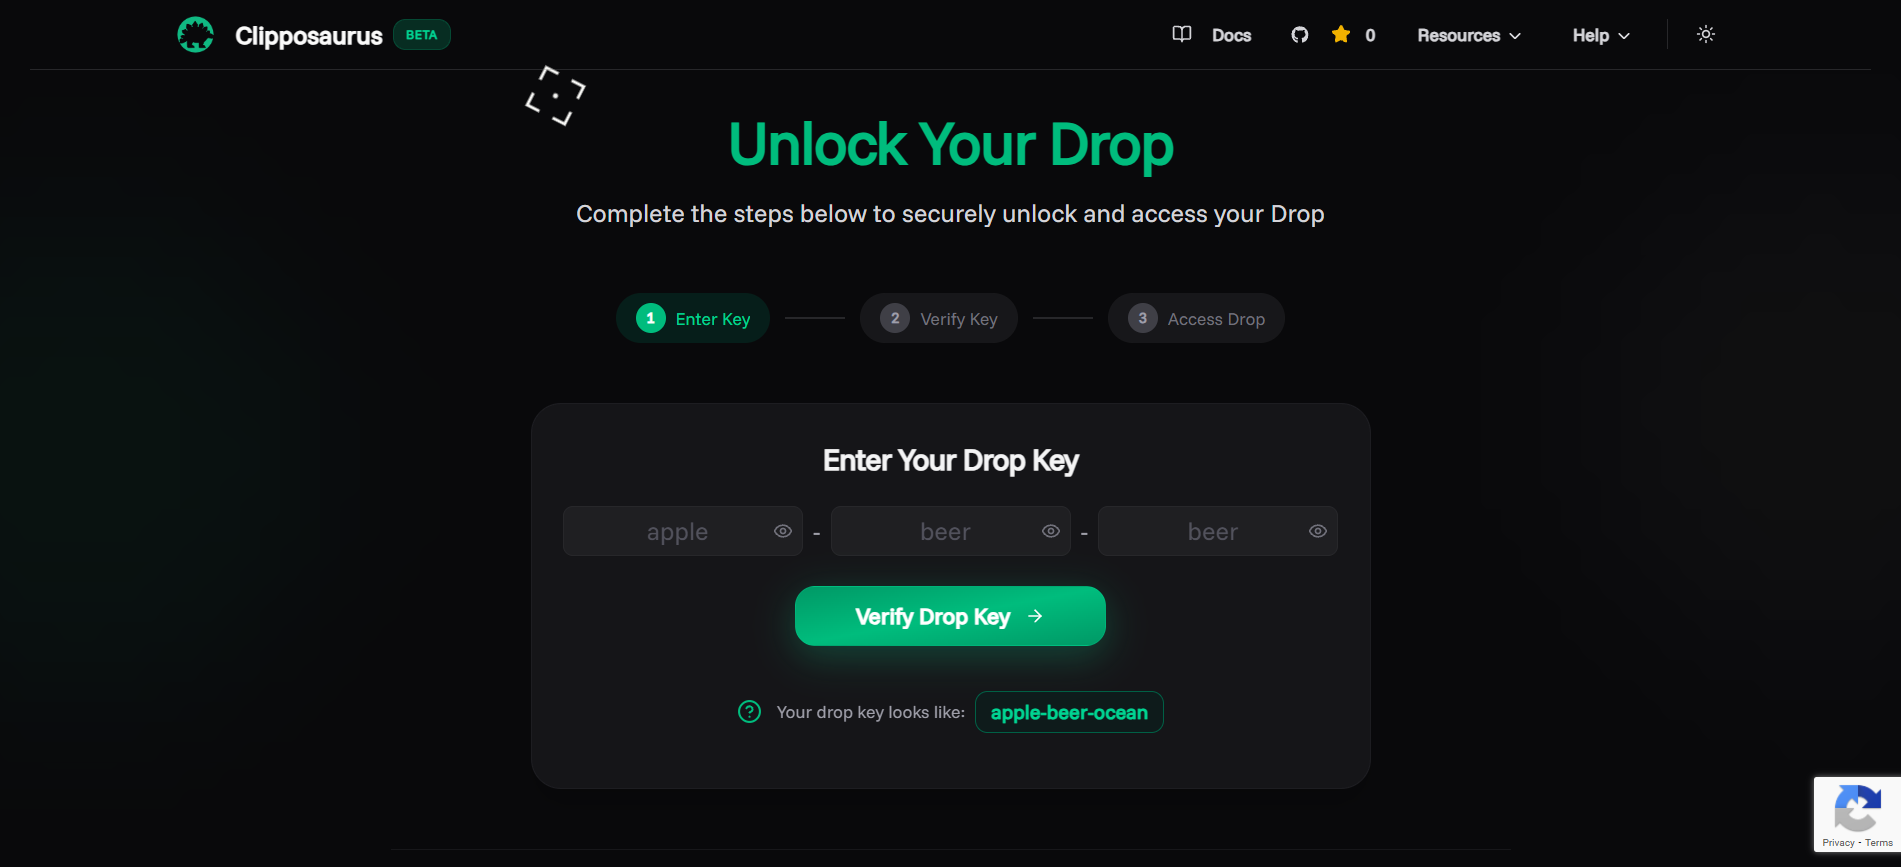Click the reCAPTCHA badge logo

1857,809
